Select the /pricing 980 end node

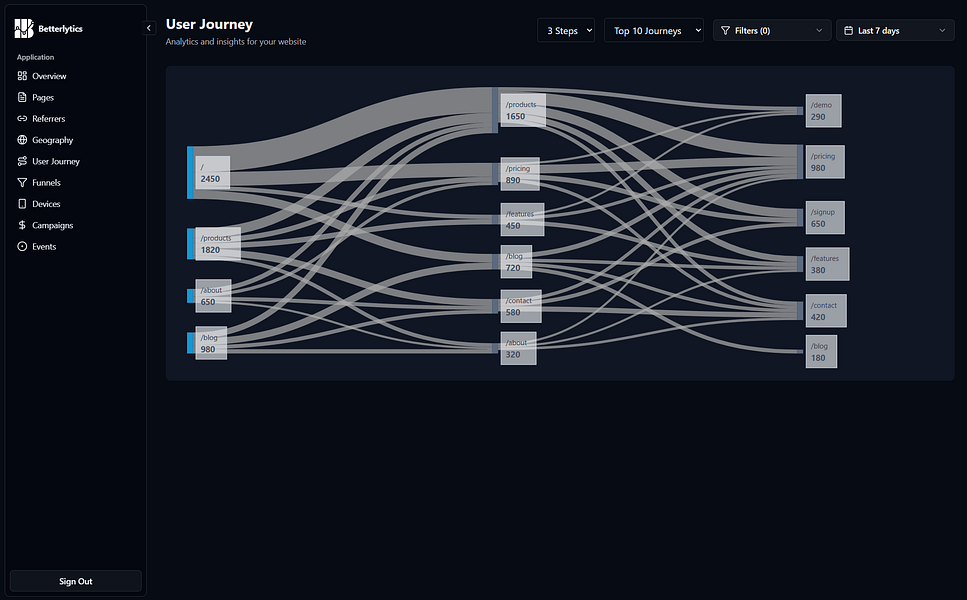[x=825, y=162]
